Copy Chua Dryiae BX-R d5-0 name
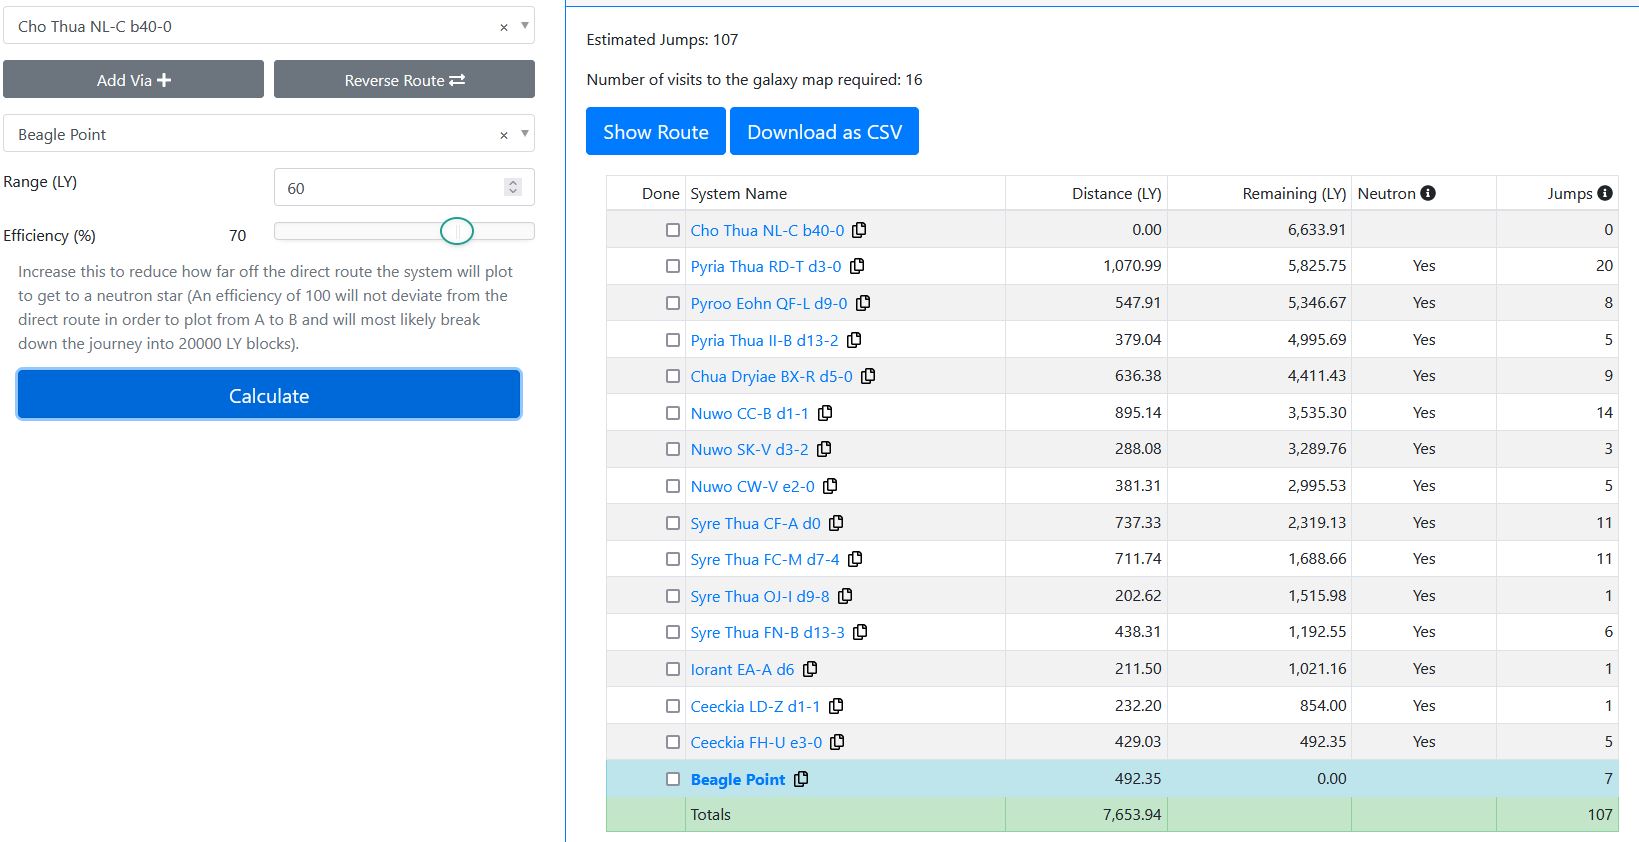 coord(868,376)
